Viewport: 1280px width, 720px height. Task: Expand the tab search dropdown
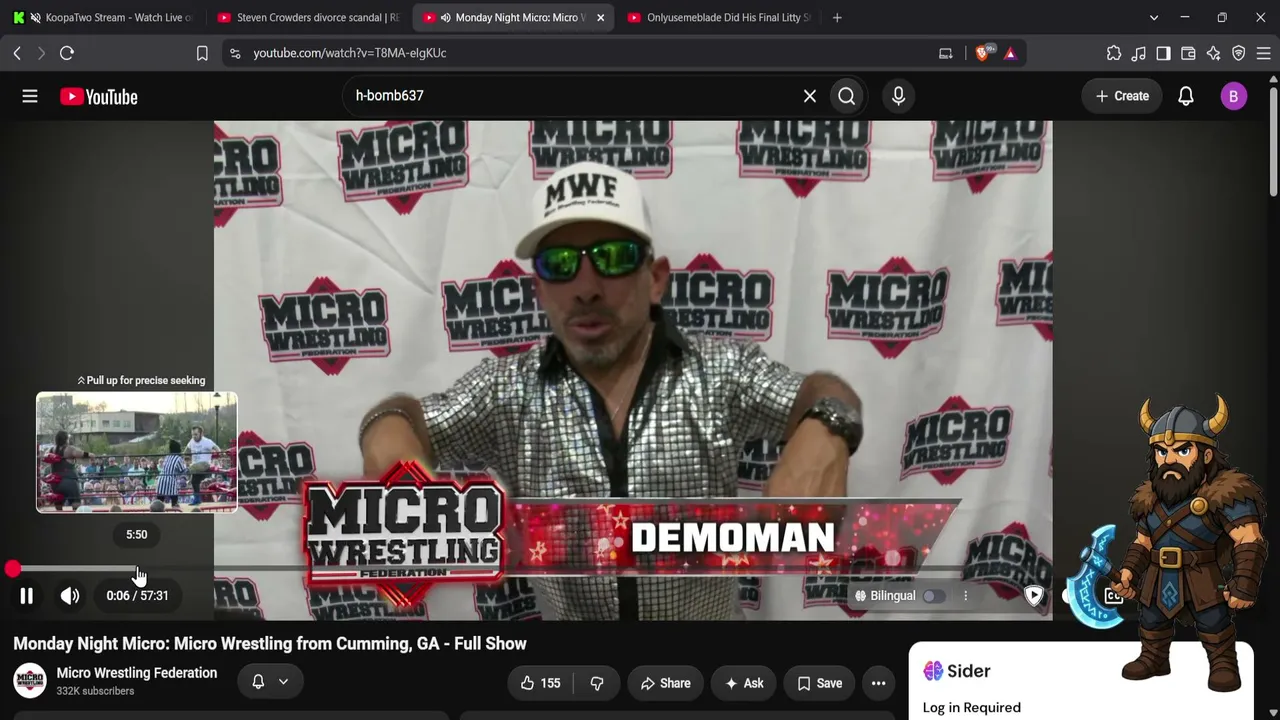(1154, 17)
